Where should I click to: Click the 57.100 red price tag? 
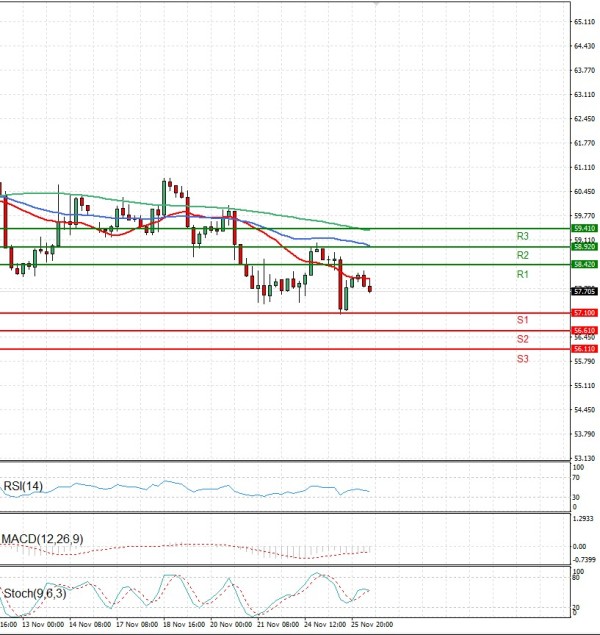(x=585, y=313)
